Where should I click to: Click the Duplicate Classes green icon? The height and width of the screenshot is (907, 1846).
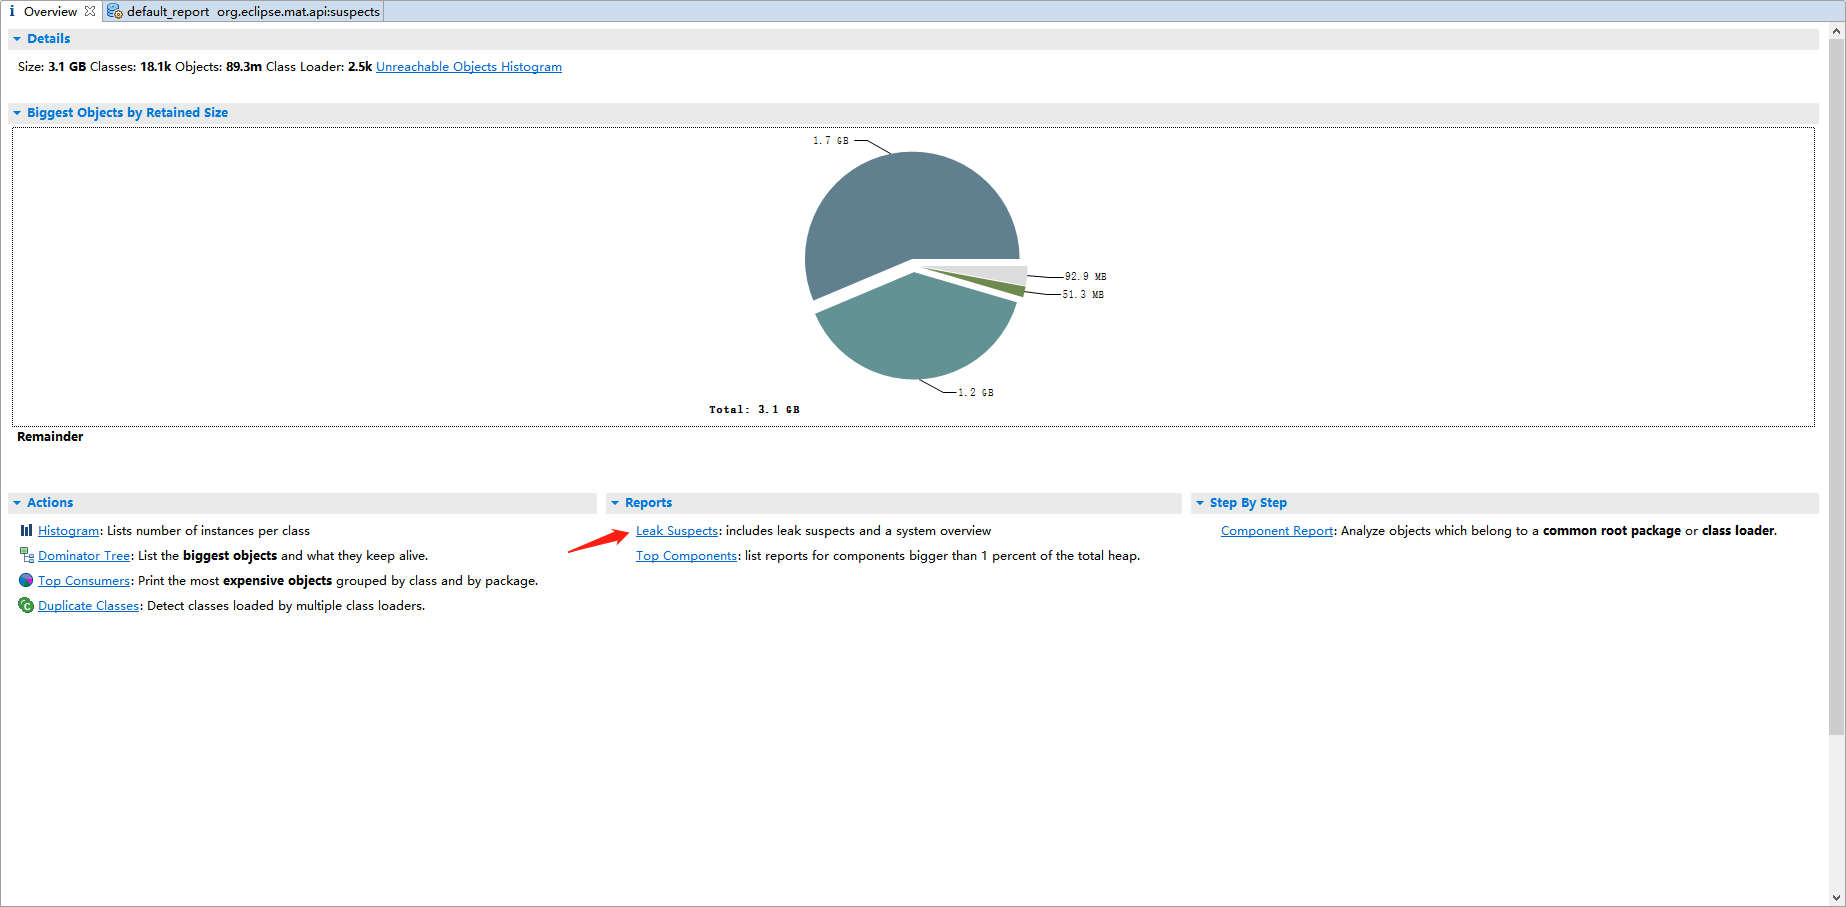(x=26, y=605)
